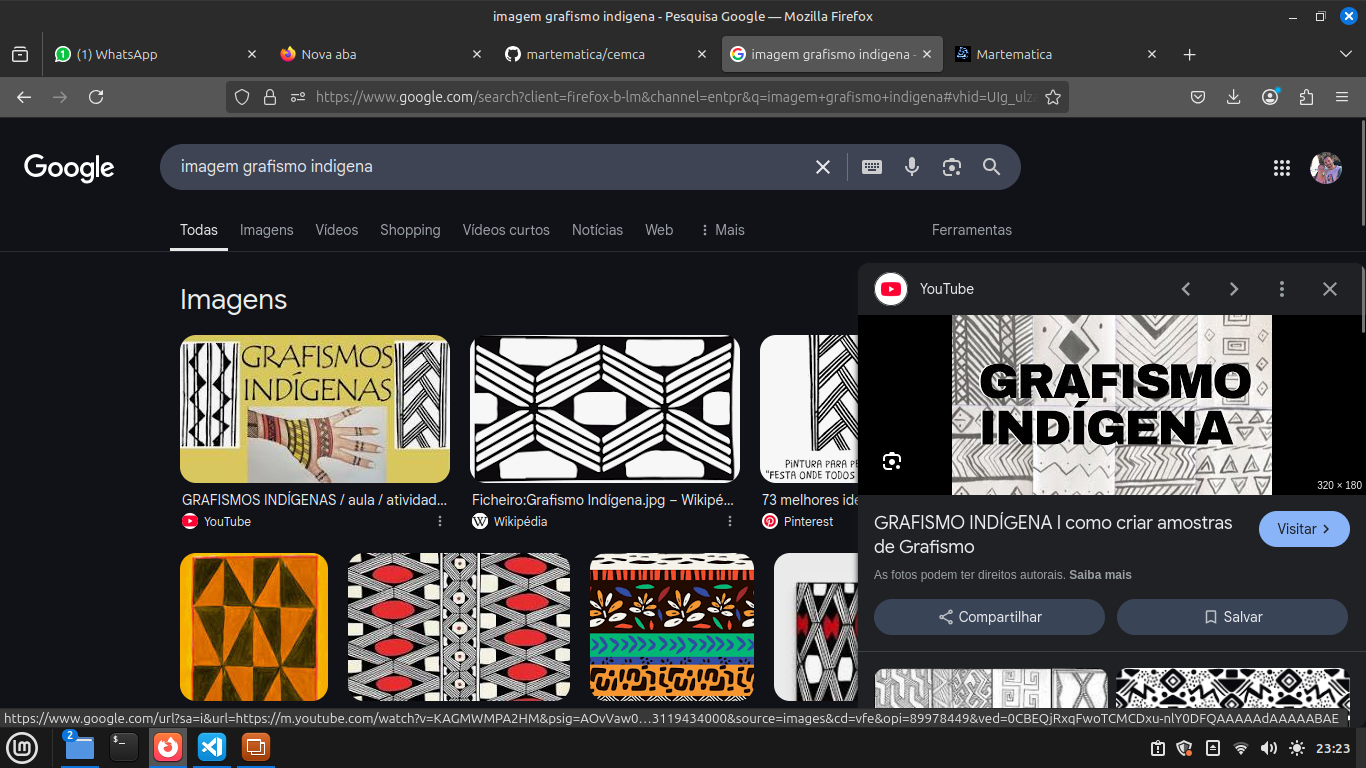1366x768 pixels.
Task: Open red ovals pattern thumbnail
Action: pyautogui.click(x=459, y=627)
